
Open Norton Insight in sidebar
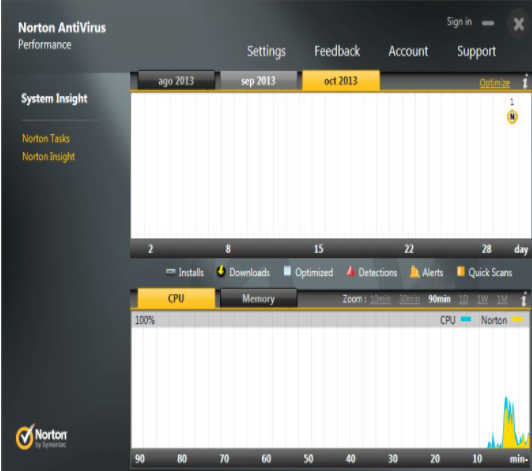pos(49,156)
